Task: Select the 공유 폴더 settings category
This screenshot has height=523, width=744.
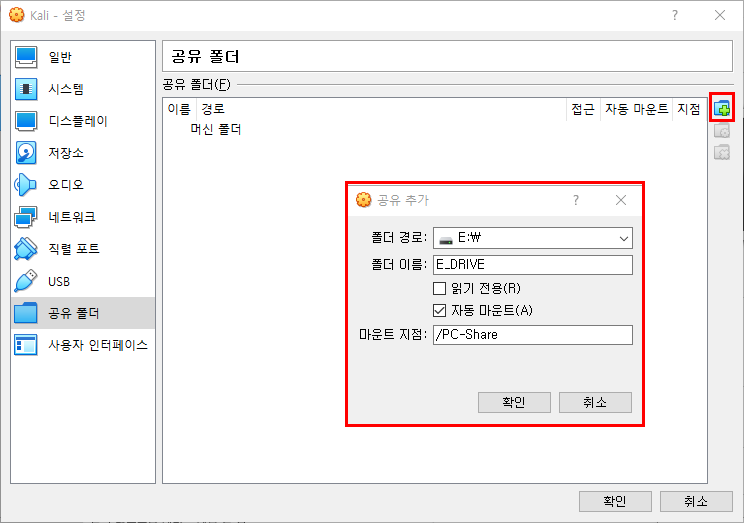Action: tap(83, 313)
